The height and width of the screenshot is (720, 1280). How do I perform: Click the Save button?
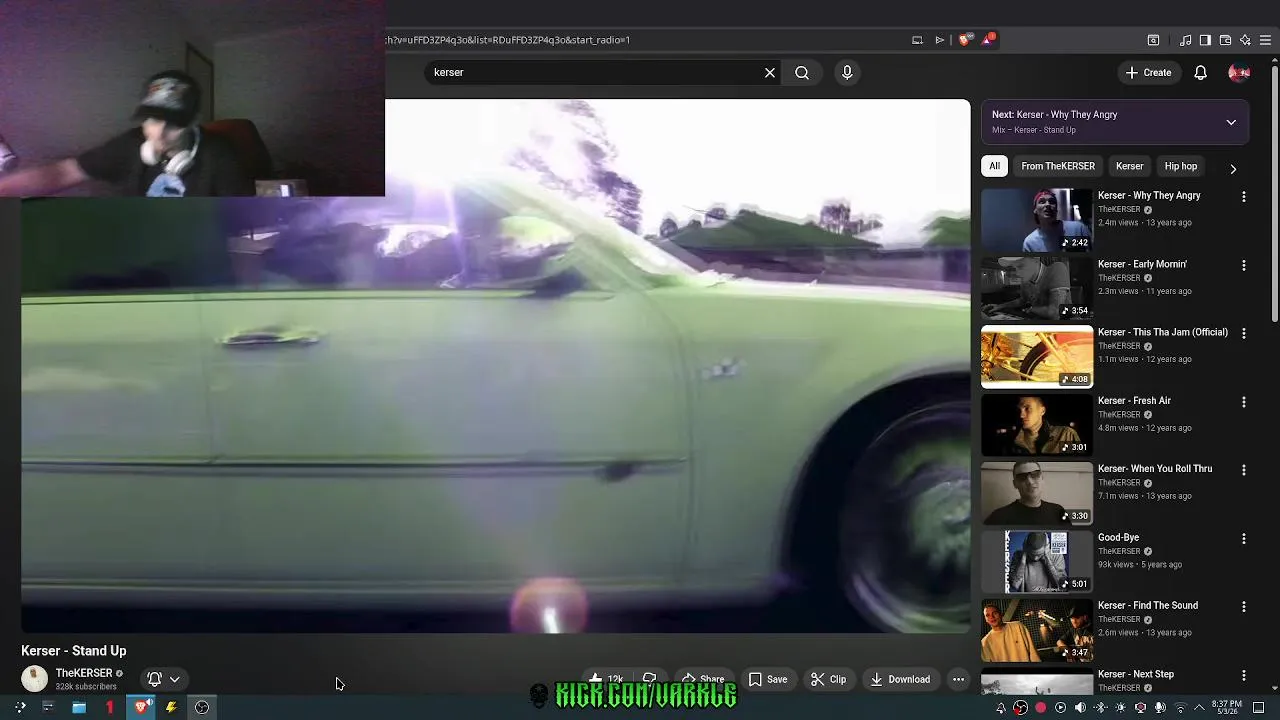768,679
